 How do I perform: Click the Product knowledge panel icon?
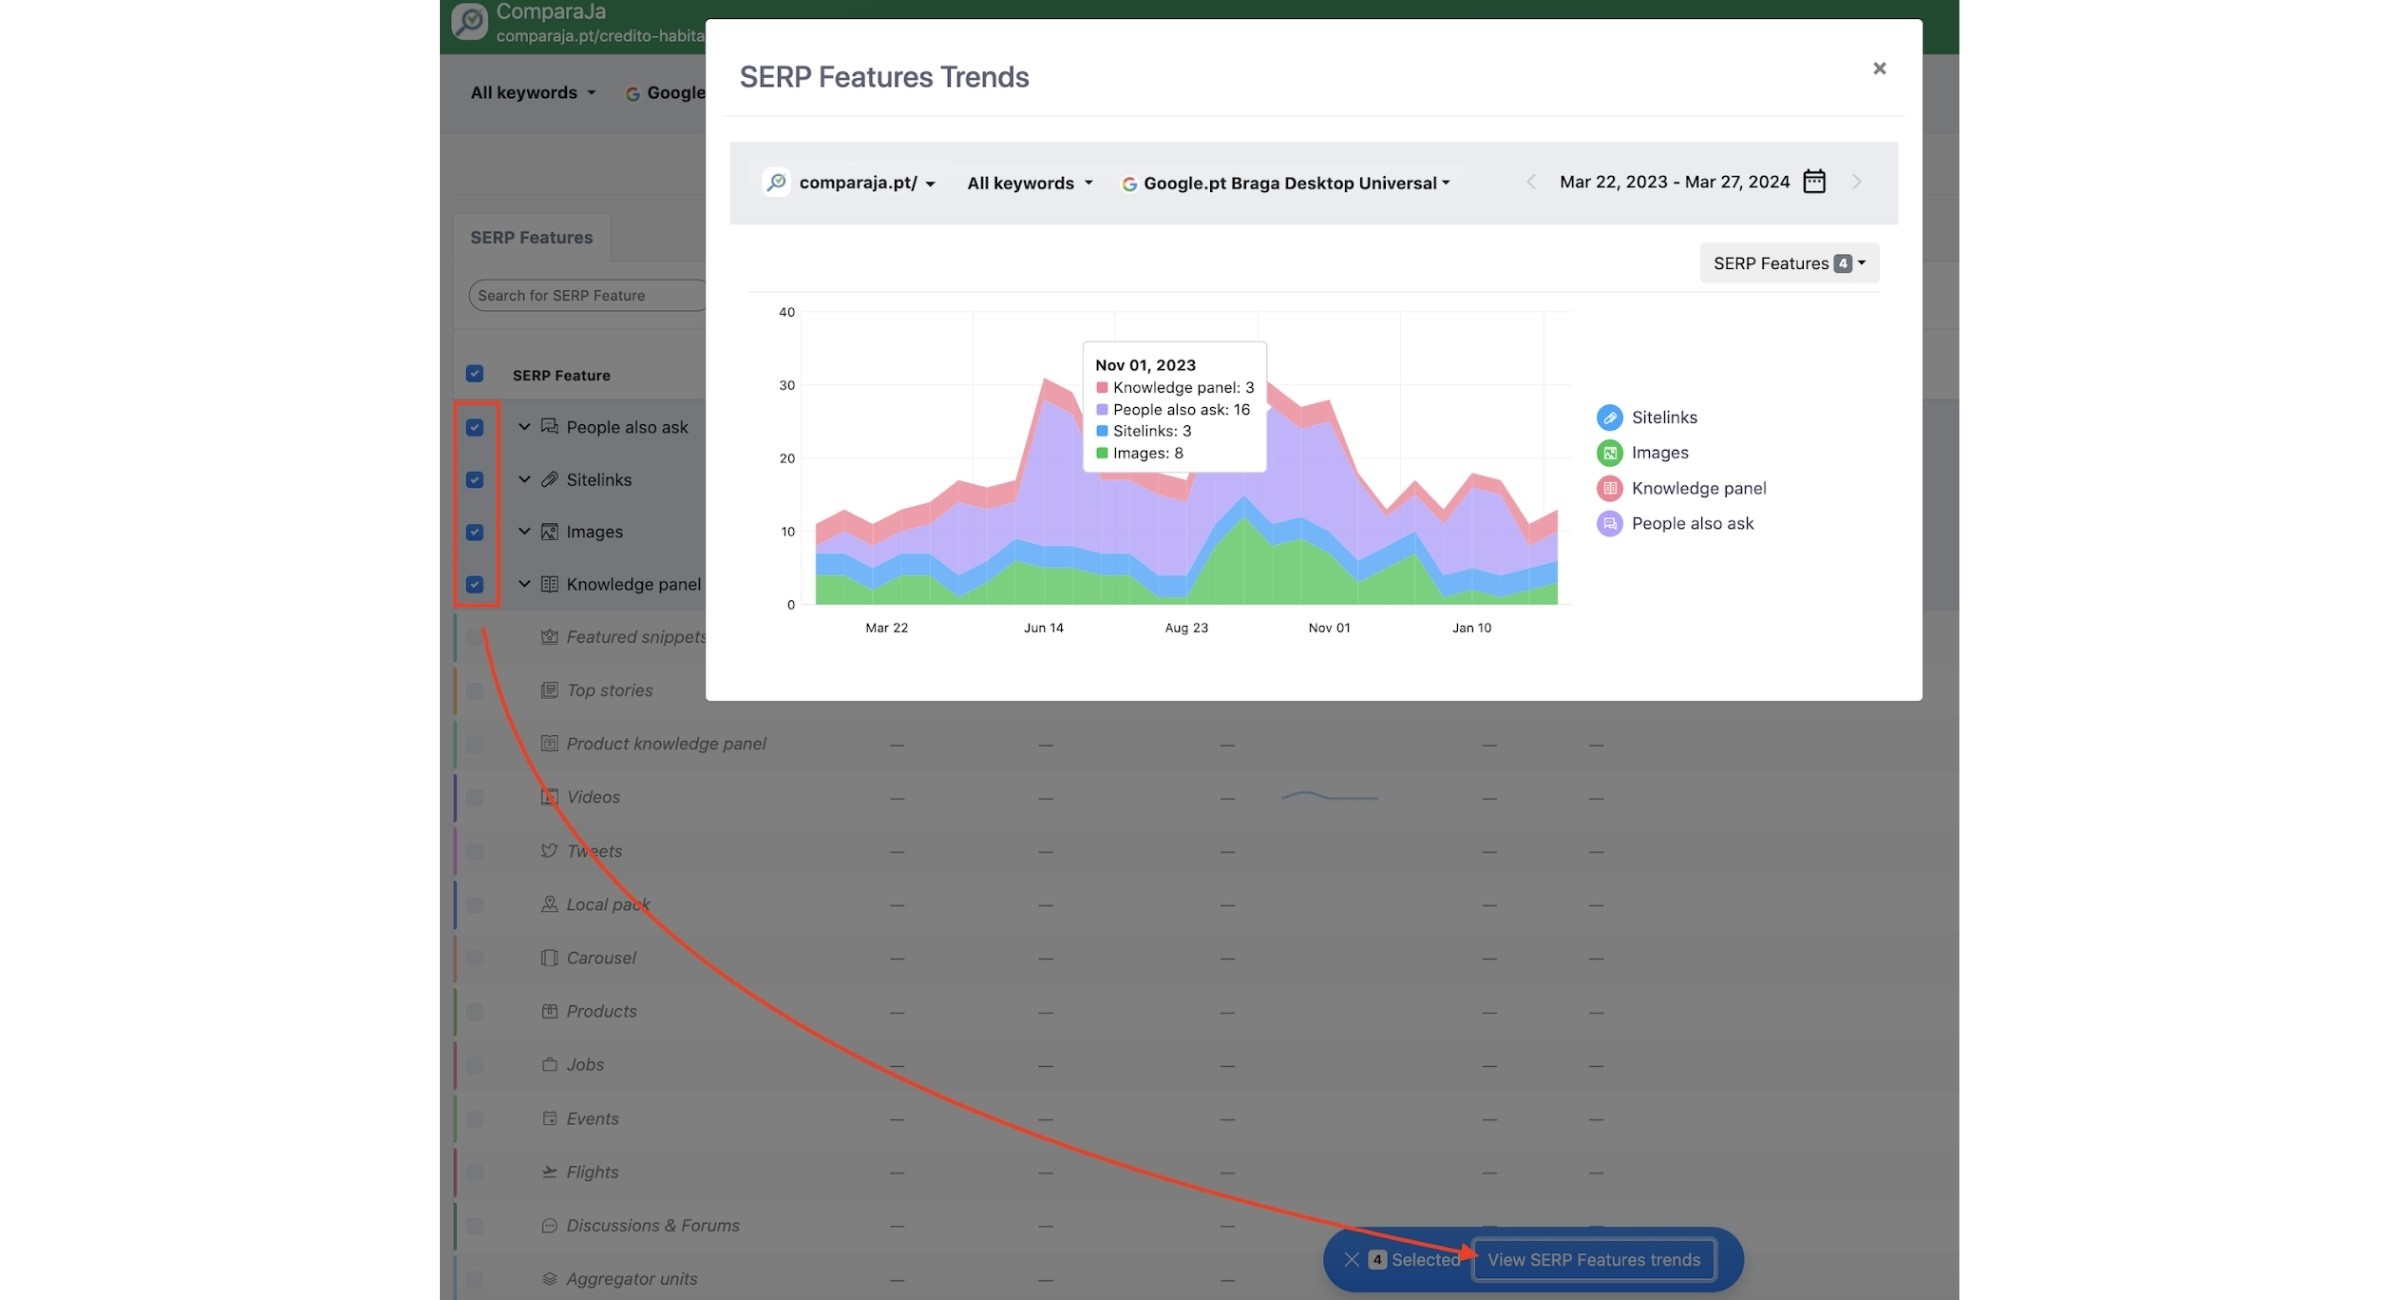pyautogui.click(x=549, y=744)
